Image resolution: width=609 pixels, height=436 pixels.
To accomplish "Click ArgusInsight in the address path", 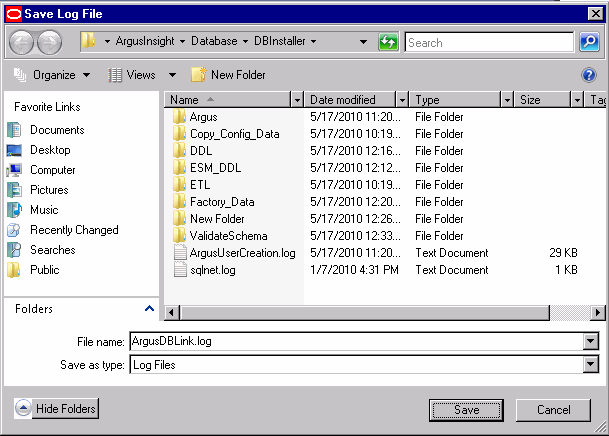I will tap(145, 41).
